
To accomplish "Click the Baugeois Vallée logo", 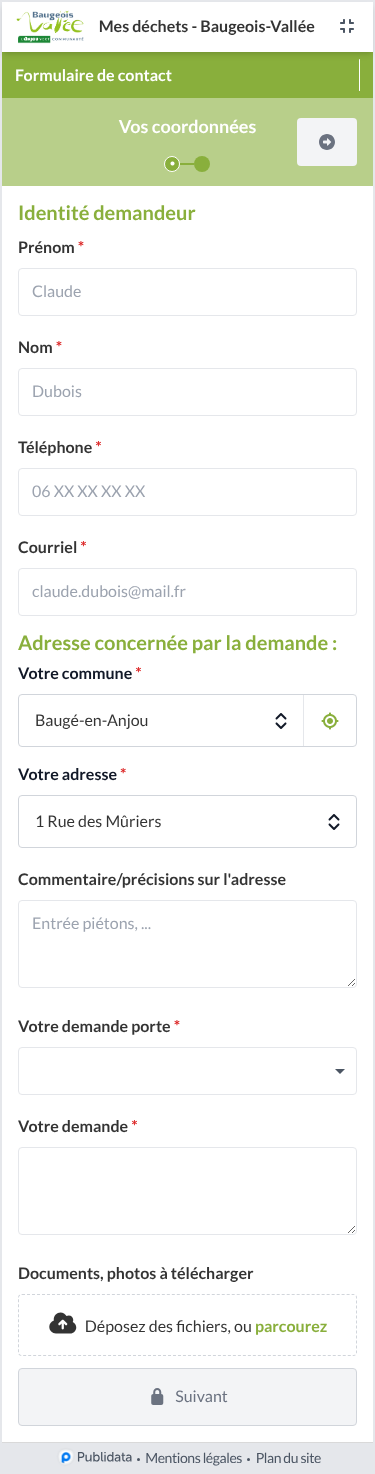I will pos(50,26).
